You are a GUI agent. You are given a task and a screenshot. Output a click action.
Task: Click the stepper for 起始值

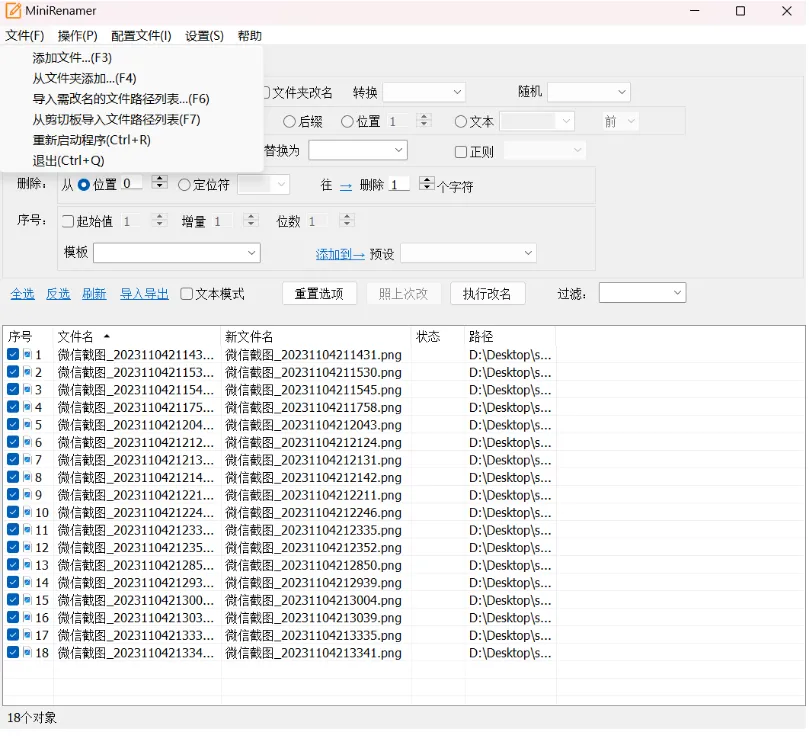pos(159,220)
